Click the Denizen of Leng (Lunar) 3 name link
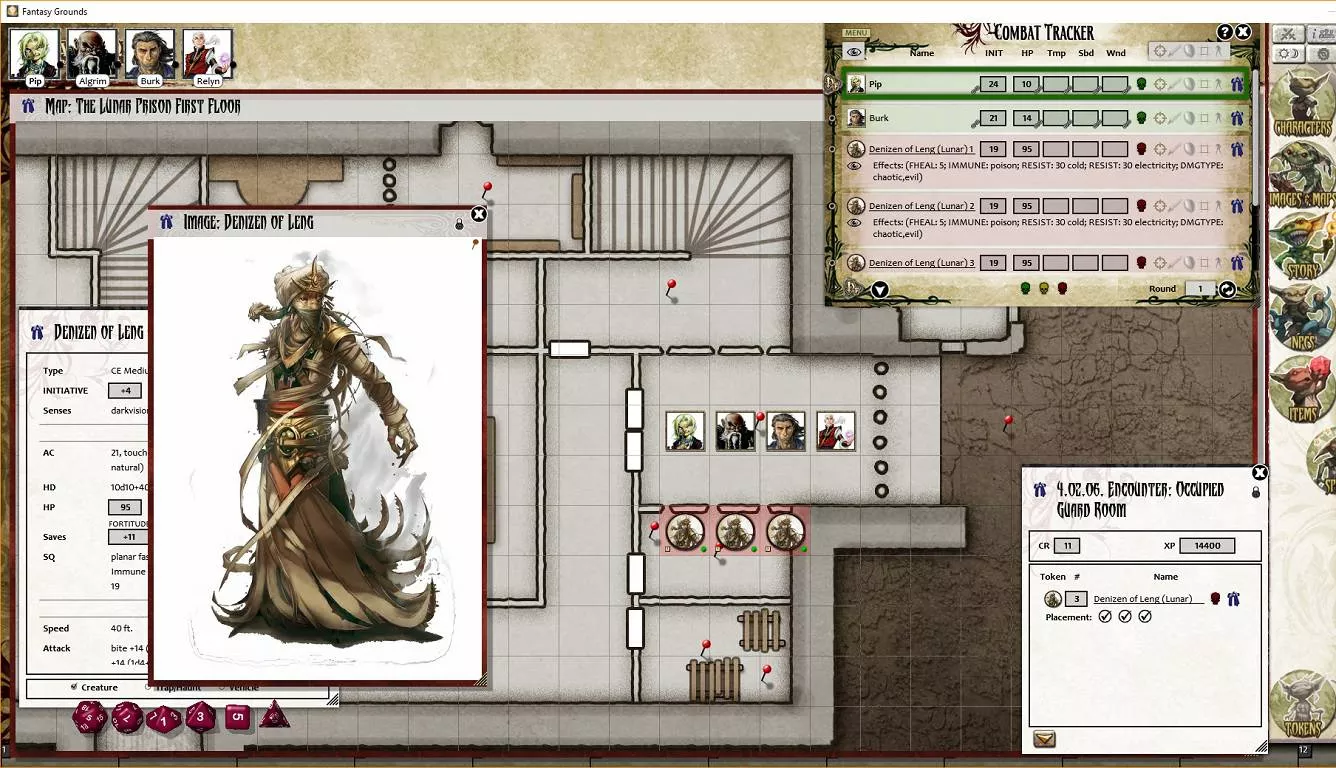This screenshot has height=768, width=1336. point(921,263)
